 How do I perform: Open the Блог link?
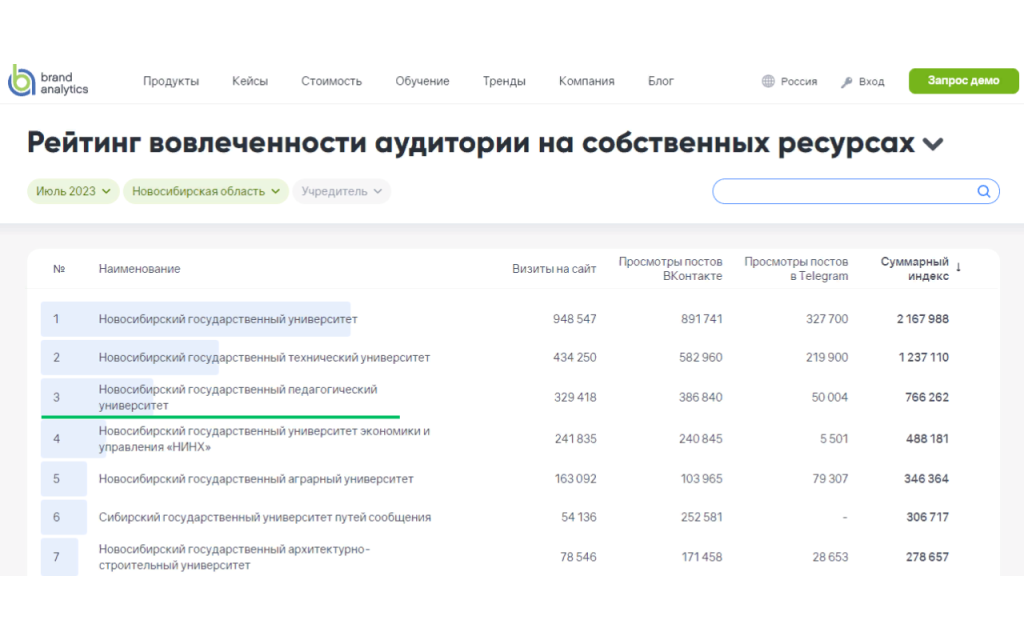point(661,81)
